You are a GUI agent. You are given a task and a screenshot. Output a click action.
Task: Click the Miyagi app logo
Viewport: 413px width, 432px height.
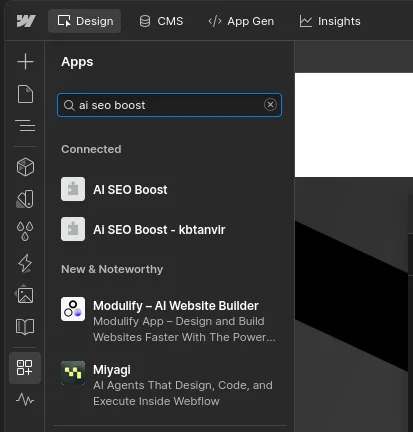coord(73,373)
